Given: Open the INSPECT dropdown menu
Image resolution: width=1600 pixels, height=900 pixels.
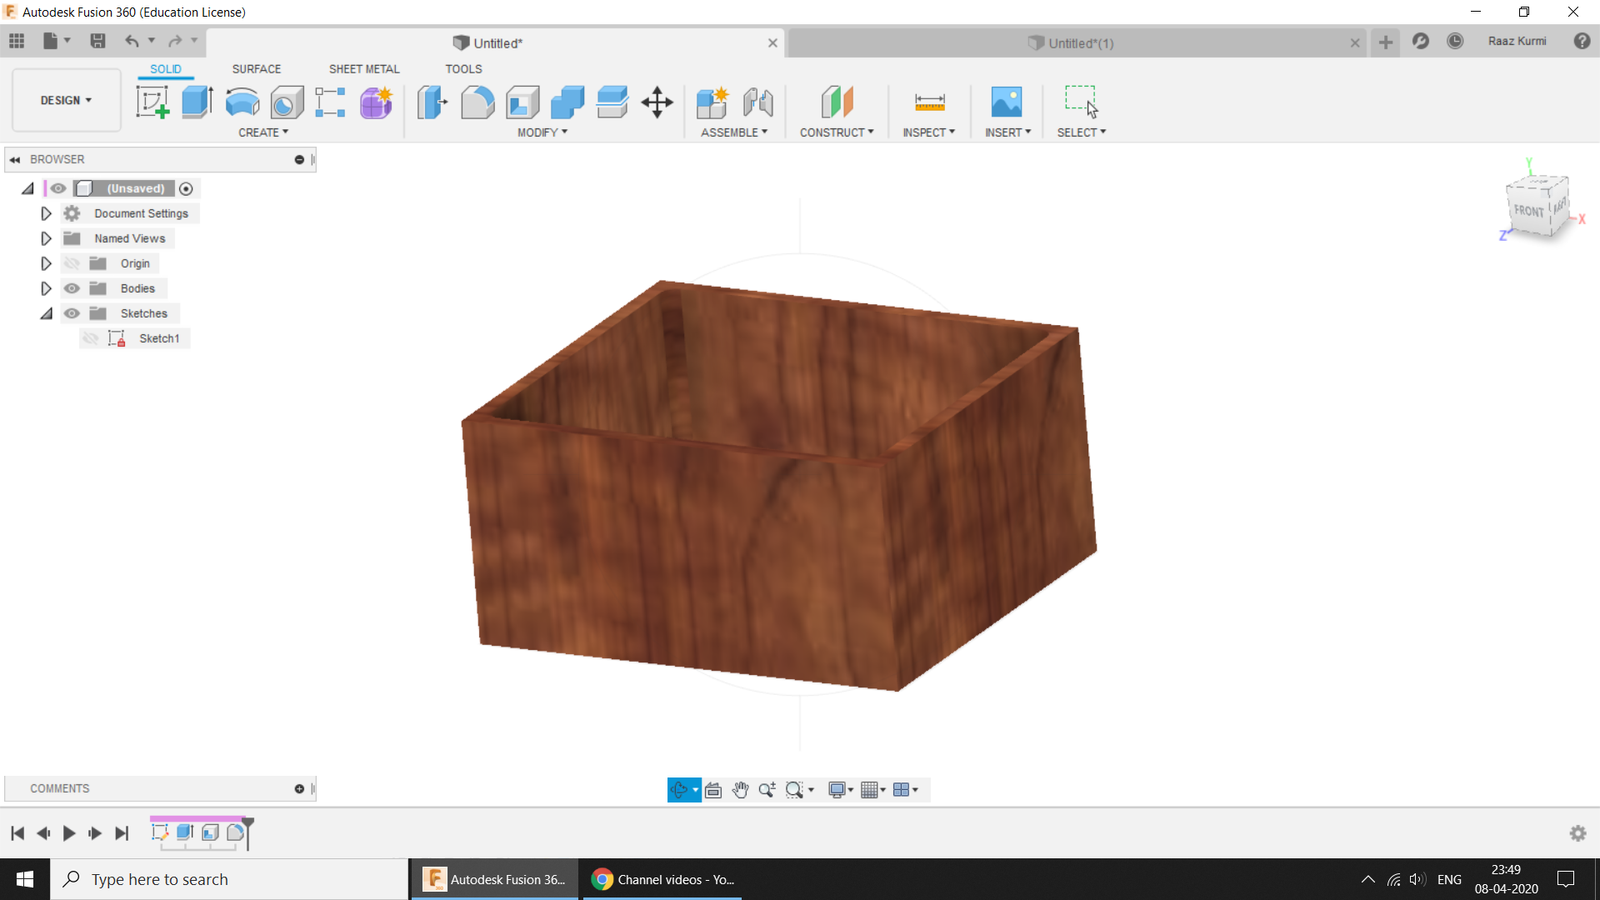Looking at the screenshot, I should tap(929, 132).
